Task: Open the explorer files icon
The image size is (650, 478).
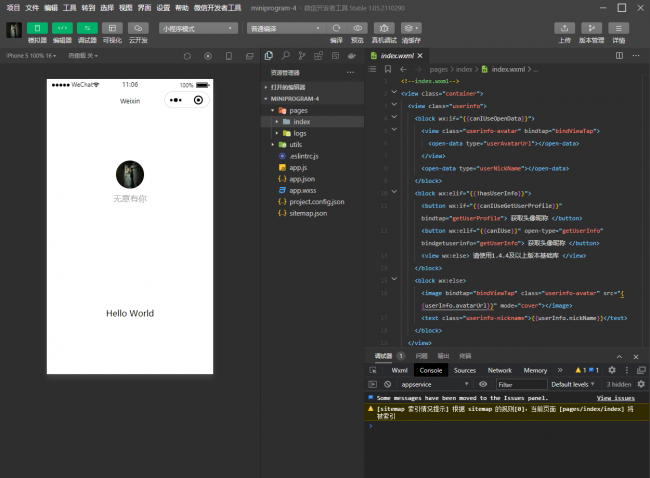Action: (269, 56)
